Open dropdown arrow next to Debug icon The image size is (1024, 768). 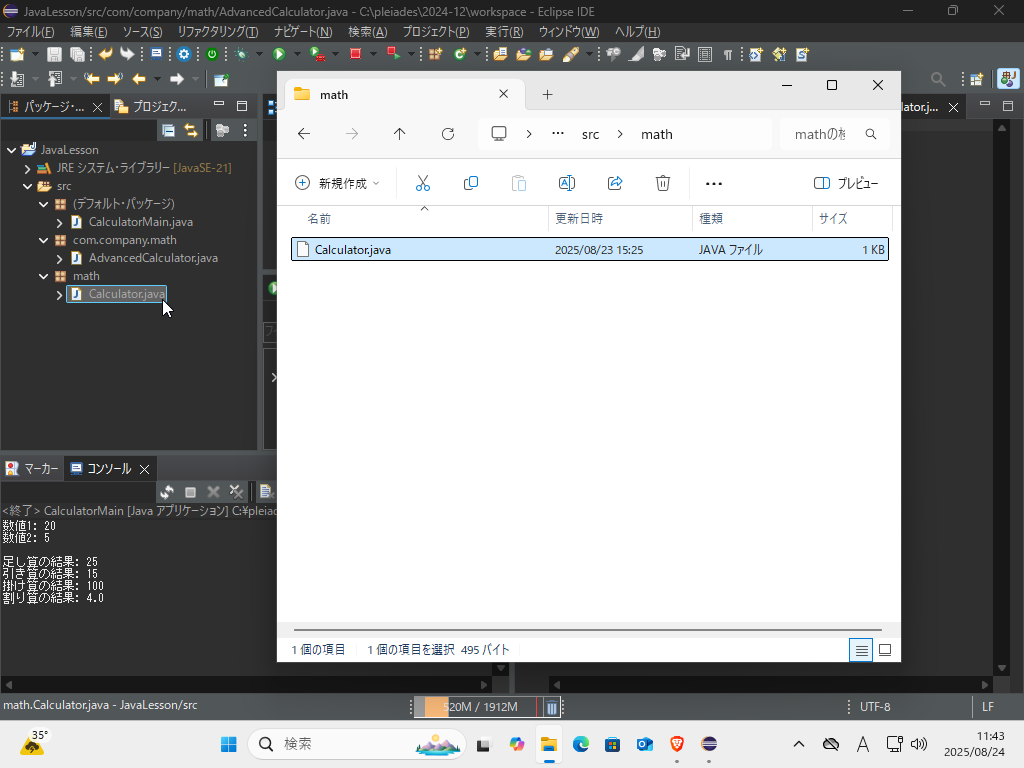259,55
